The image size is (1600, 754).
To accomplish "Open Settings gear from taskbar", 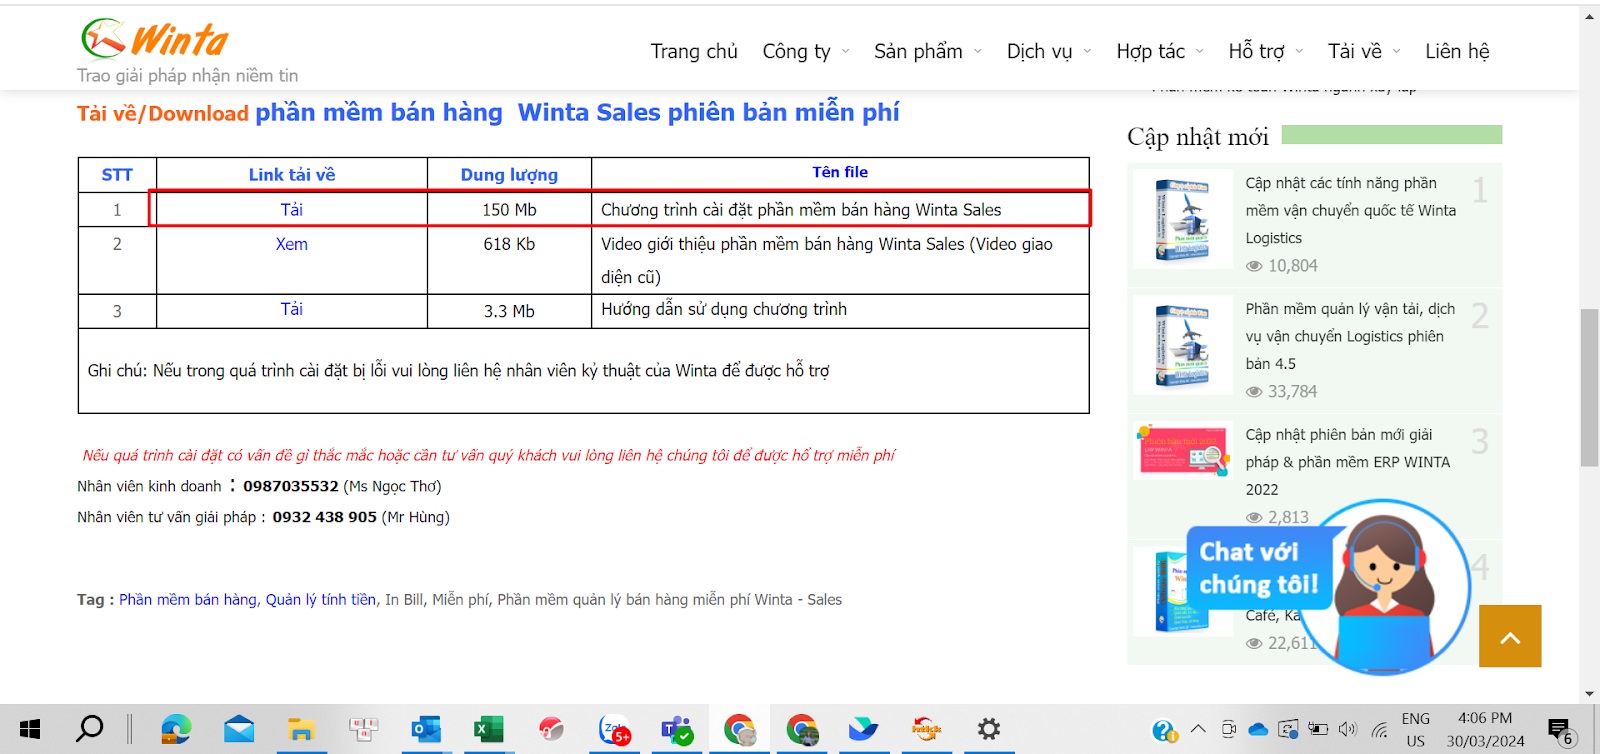I will (x=989, y=729).
